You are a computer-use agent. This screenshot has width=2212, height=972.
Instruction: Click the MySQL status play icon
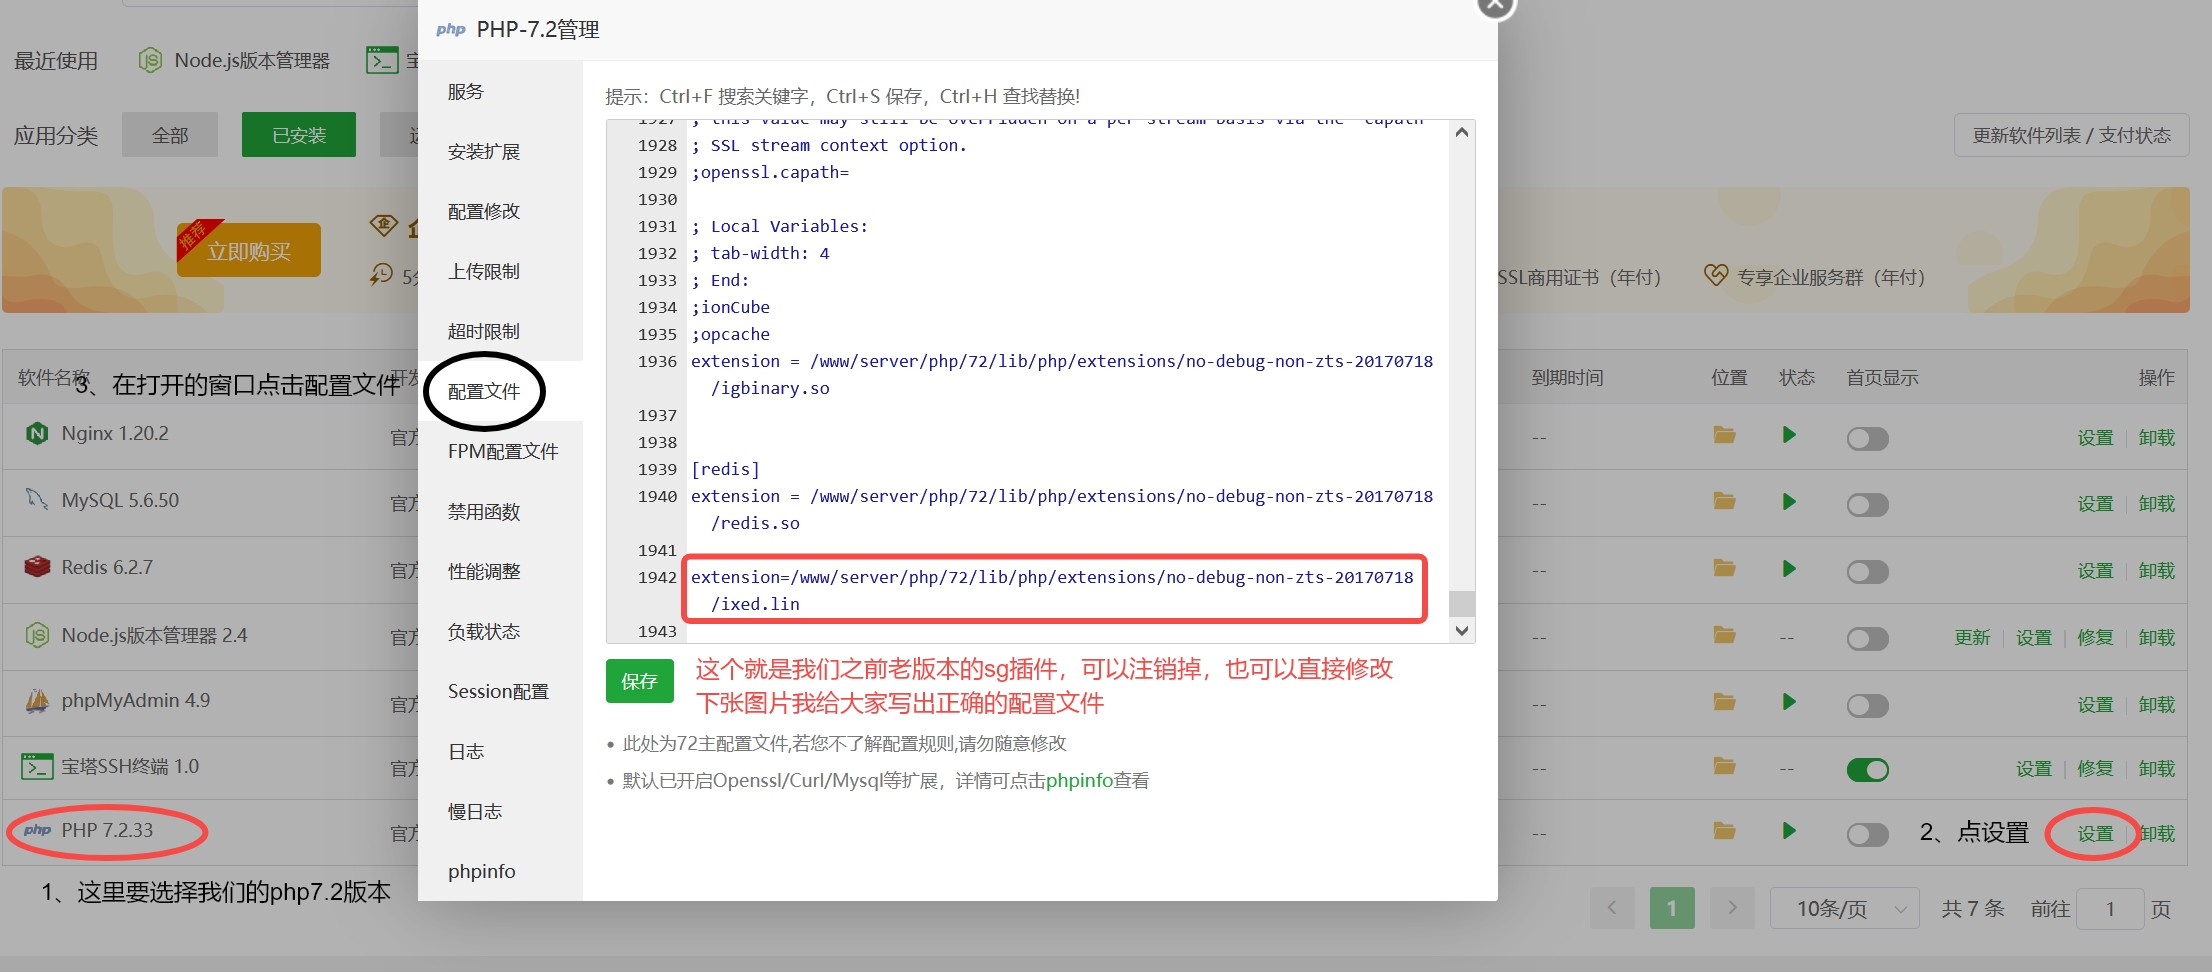pos(1789,502)
